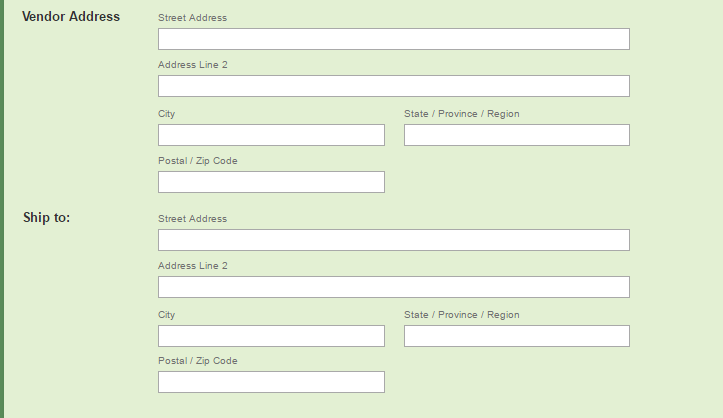Screen dimensions: 723x418
Task: Select the Ship to Postal / Zip Code field
Action: (x=271, y=382)
